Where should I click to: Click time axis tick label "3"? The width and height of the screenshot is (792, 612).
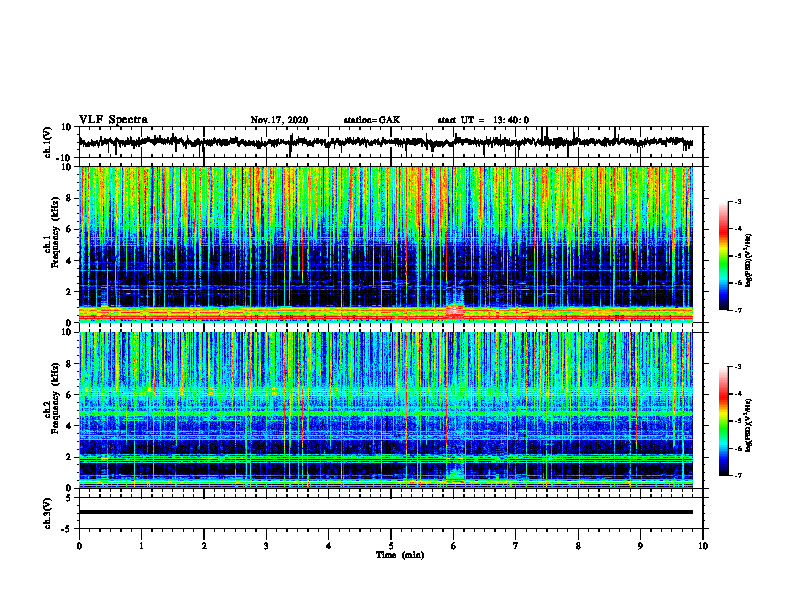(266, 546)
